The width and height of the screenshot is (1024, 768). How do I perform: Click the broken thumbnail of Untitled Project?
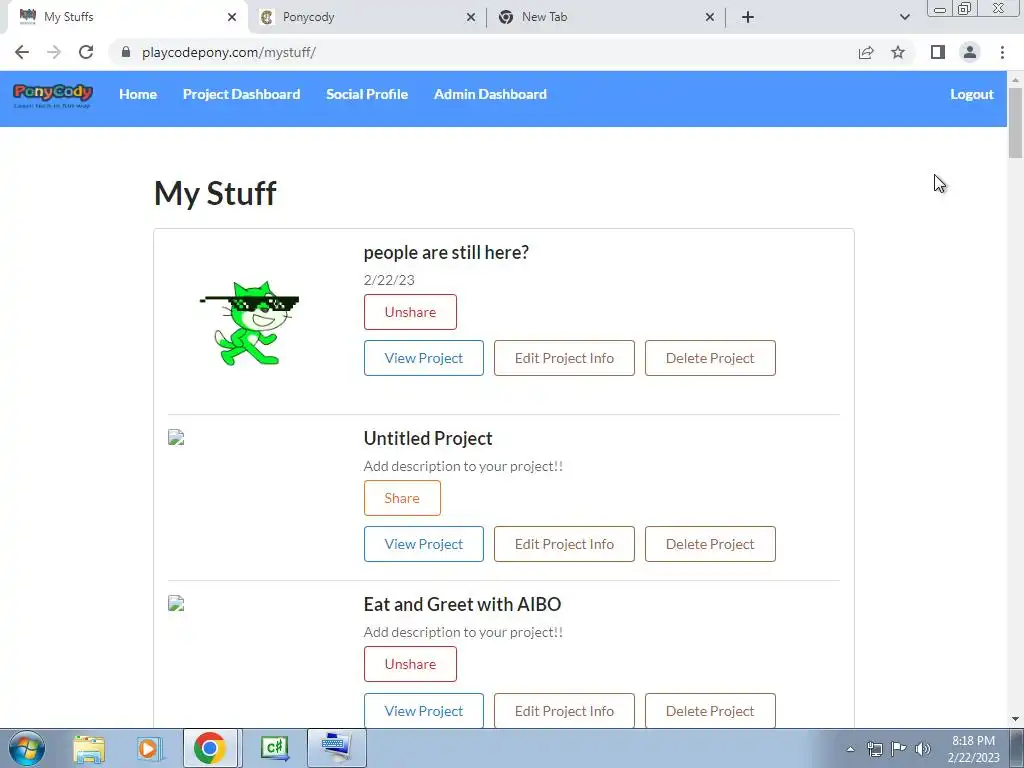tap(176, 438)
